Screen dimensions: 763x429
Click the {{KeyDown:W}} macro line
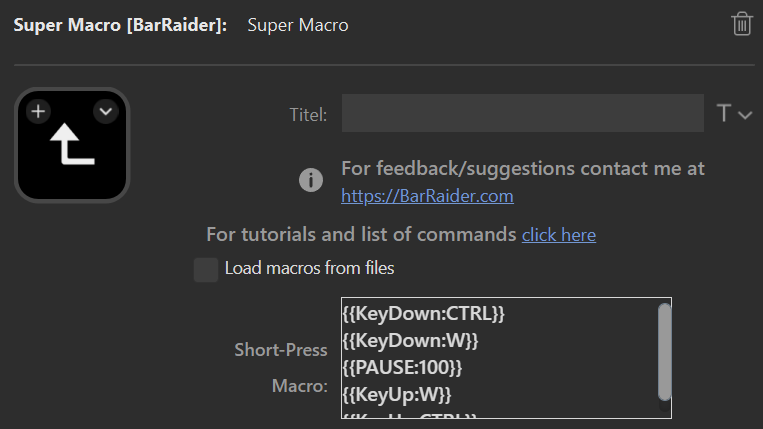pyautogui.click(x=410, y=340)
